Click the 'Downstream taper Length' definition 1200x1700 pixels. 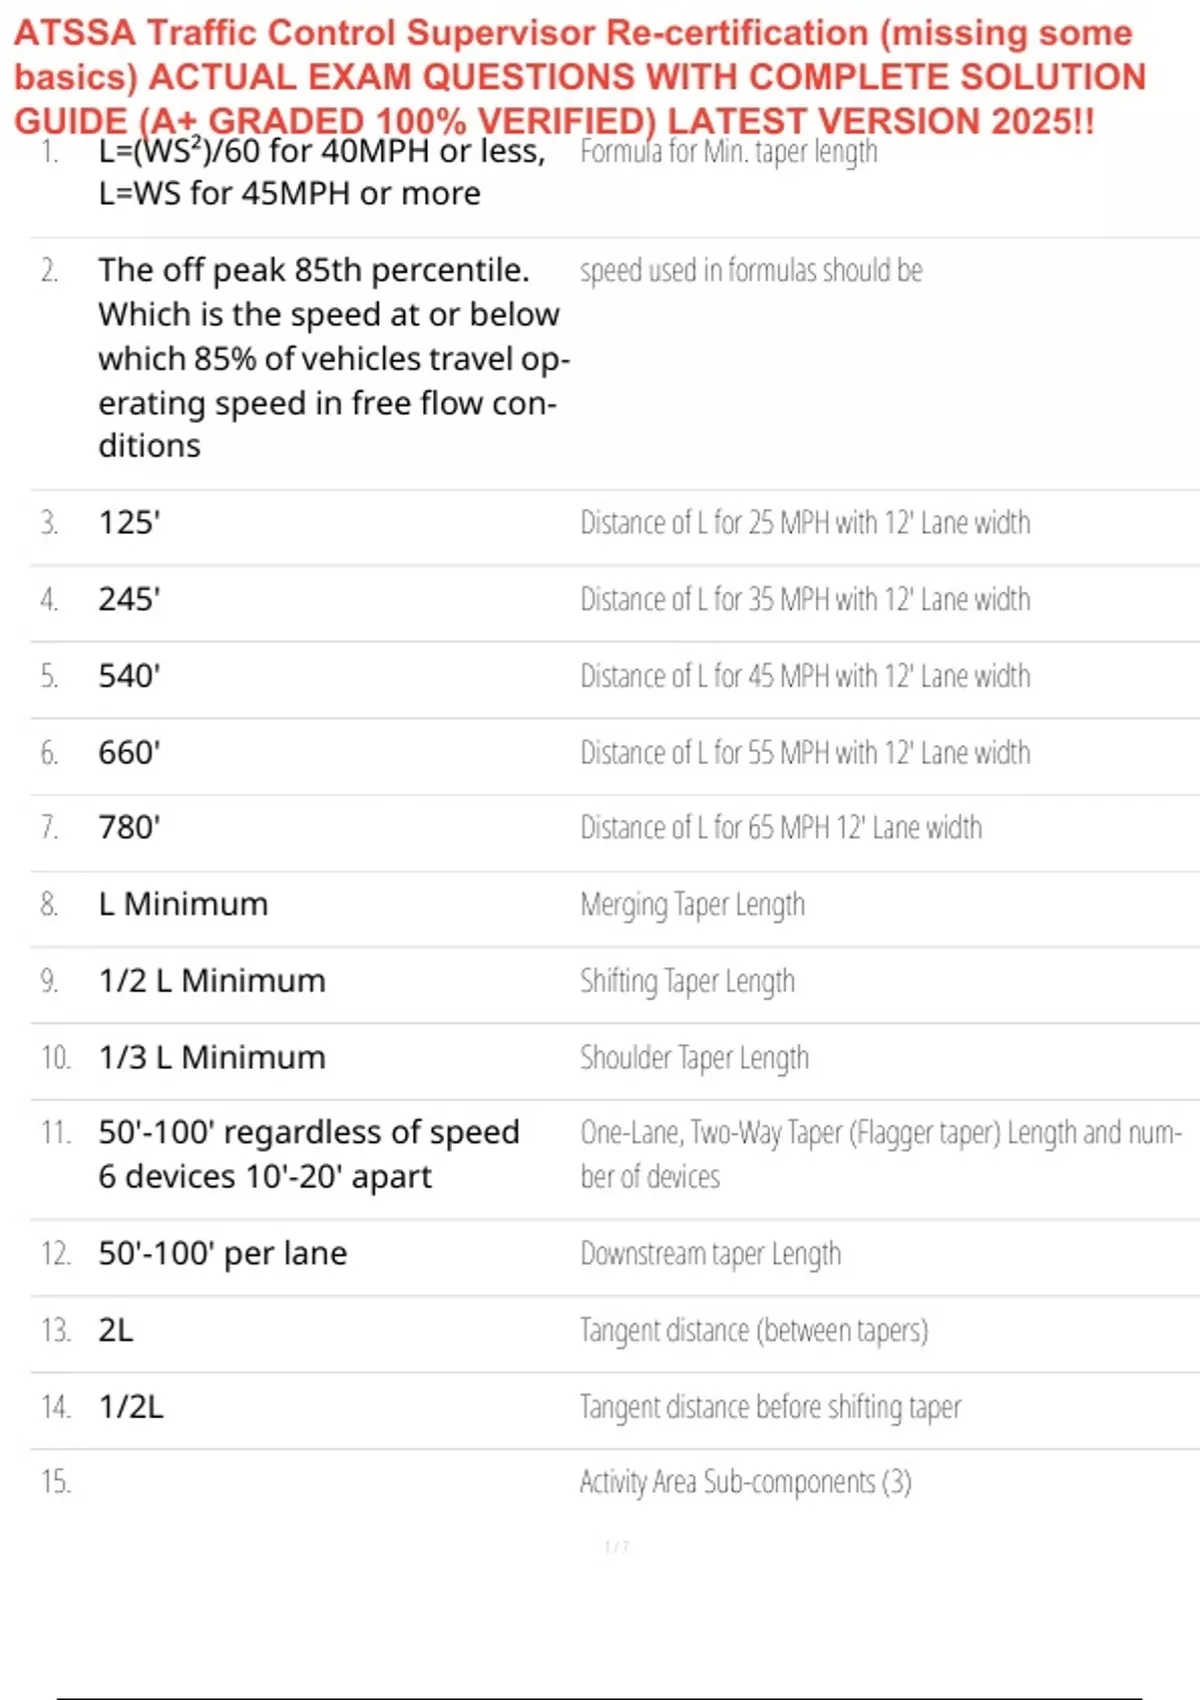tap(710, 1254)
